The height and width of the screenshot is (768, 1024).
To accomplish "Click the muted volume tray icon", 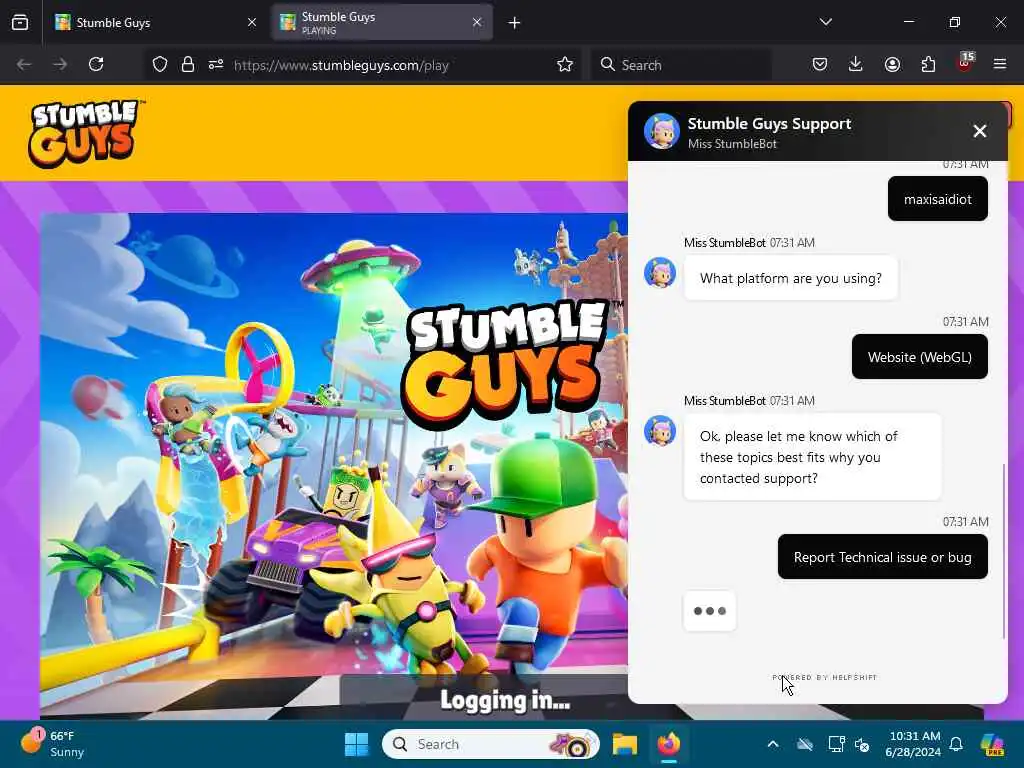I will pyautogui.click(x=862, y=744).
